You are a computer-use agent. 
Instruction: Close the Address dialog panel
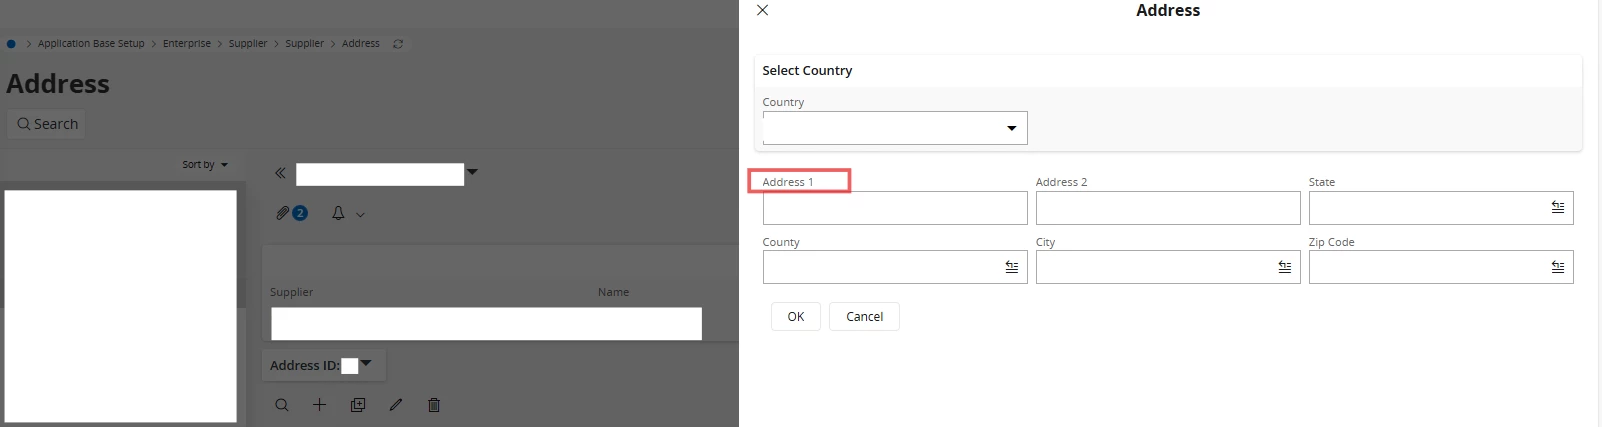pyautogui.click(x=762, y=10)
